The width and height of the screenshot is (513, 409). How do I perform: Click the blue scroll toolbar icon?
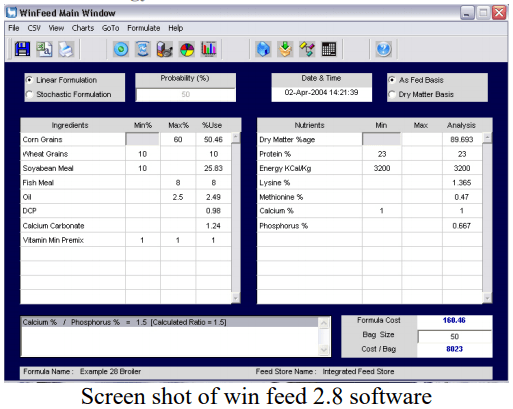pos(143,49)
